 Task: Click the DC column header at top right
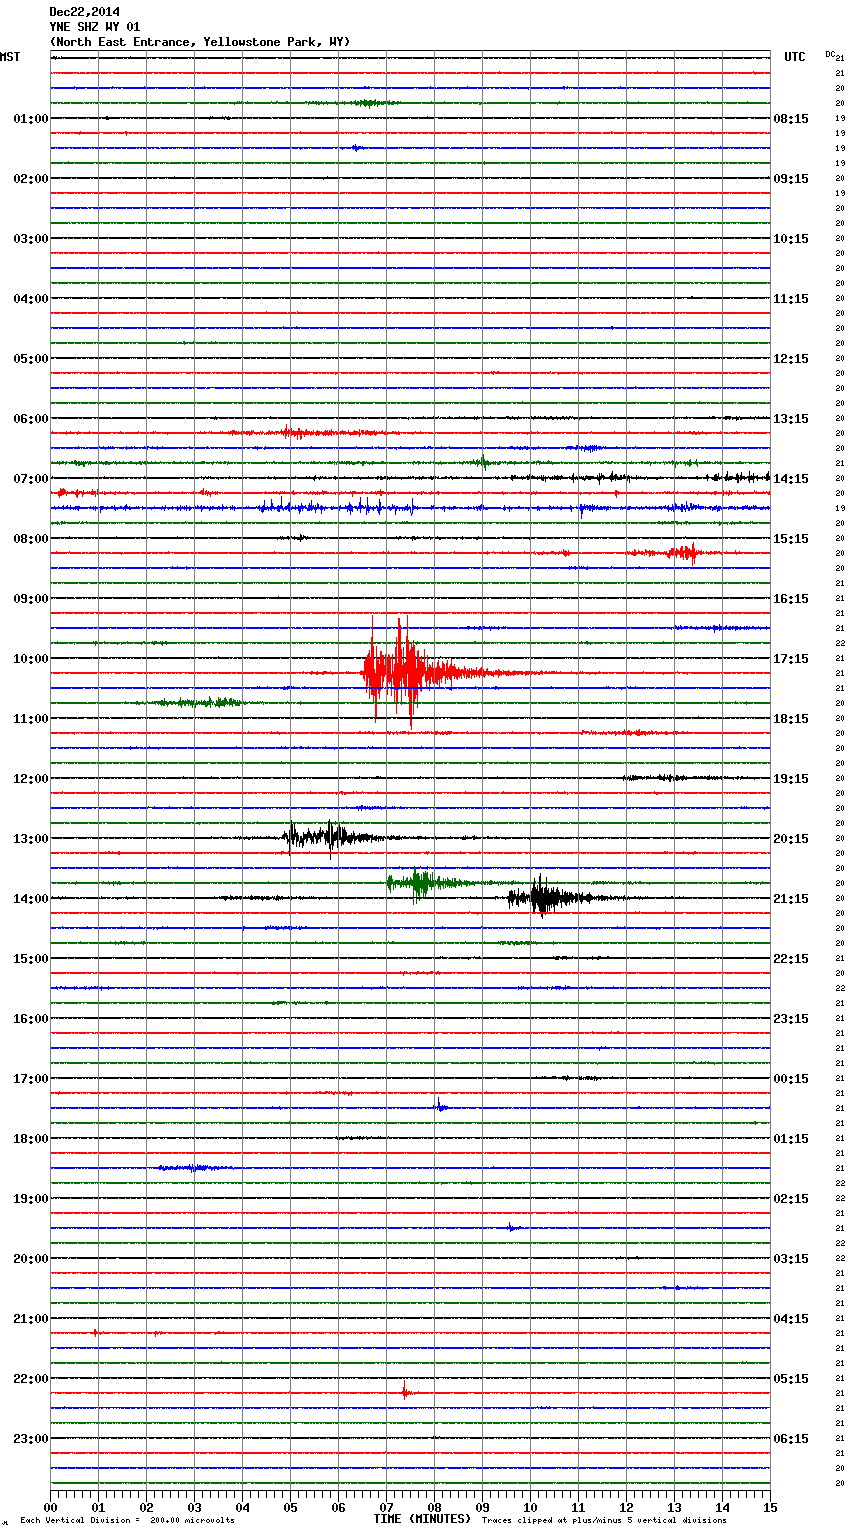[830, 54]
